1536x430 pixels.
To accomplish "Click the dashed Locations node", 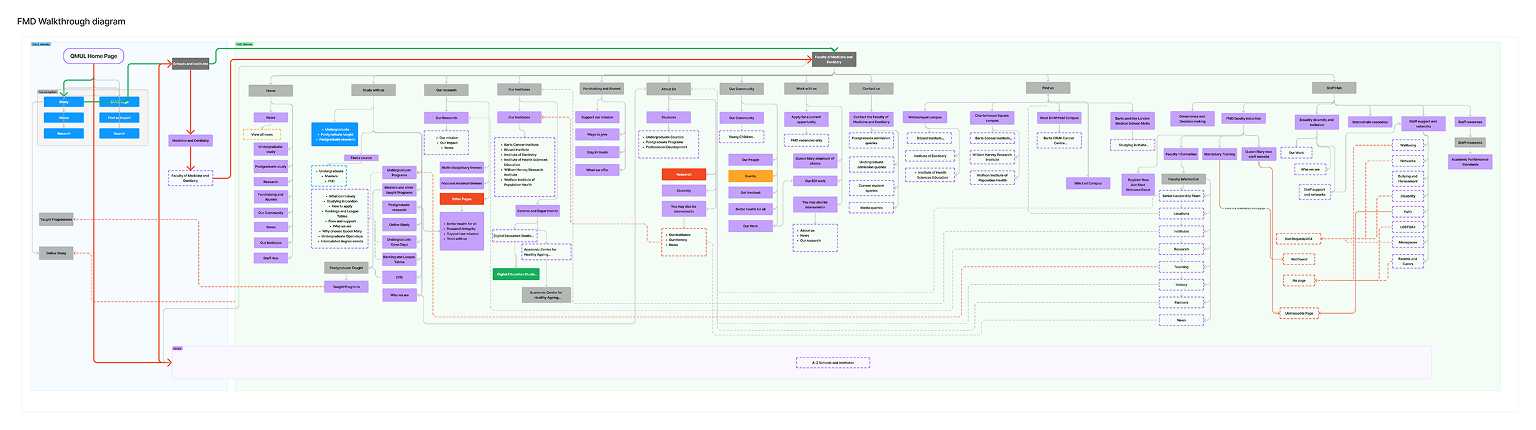I will click(x=1181, y=214).
